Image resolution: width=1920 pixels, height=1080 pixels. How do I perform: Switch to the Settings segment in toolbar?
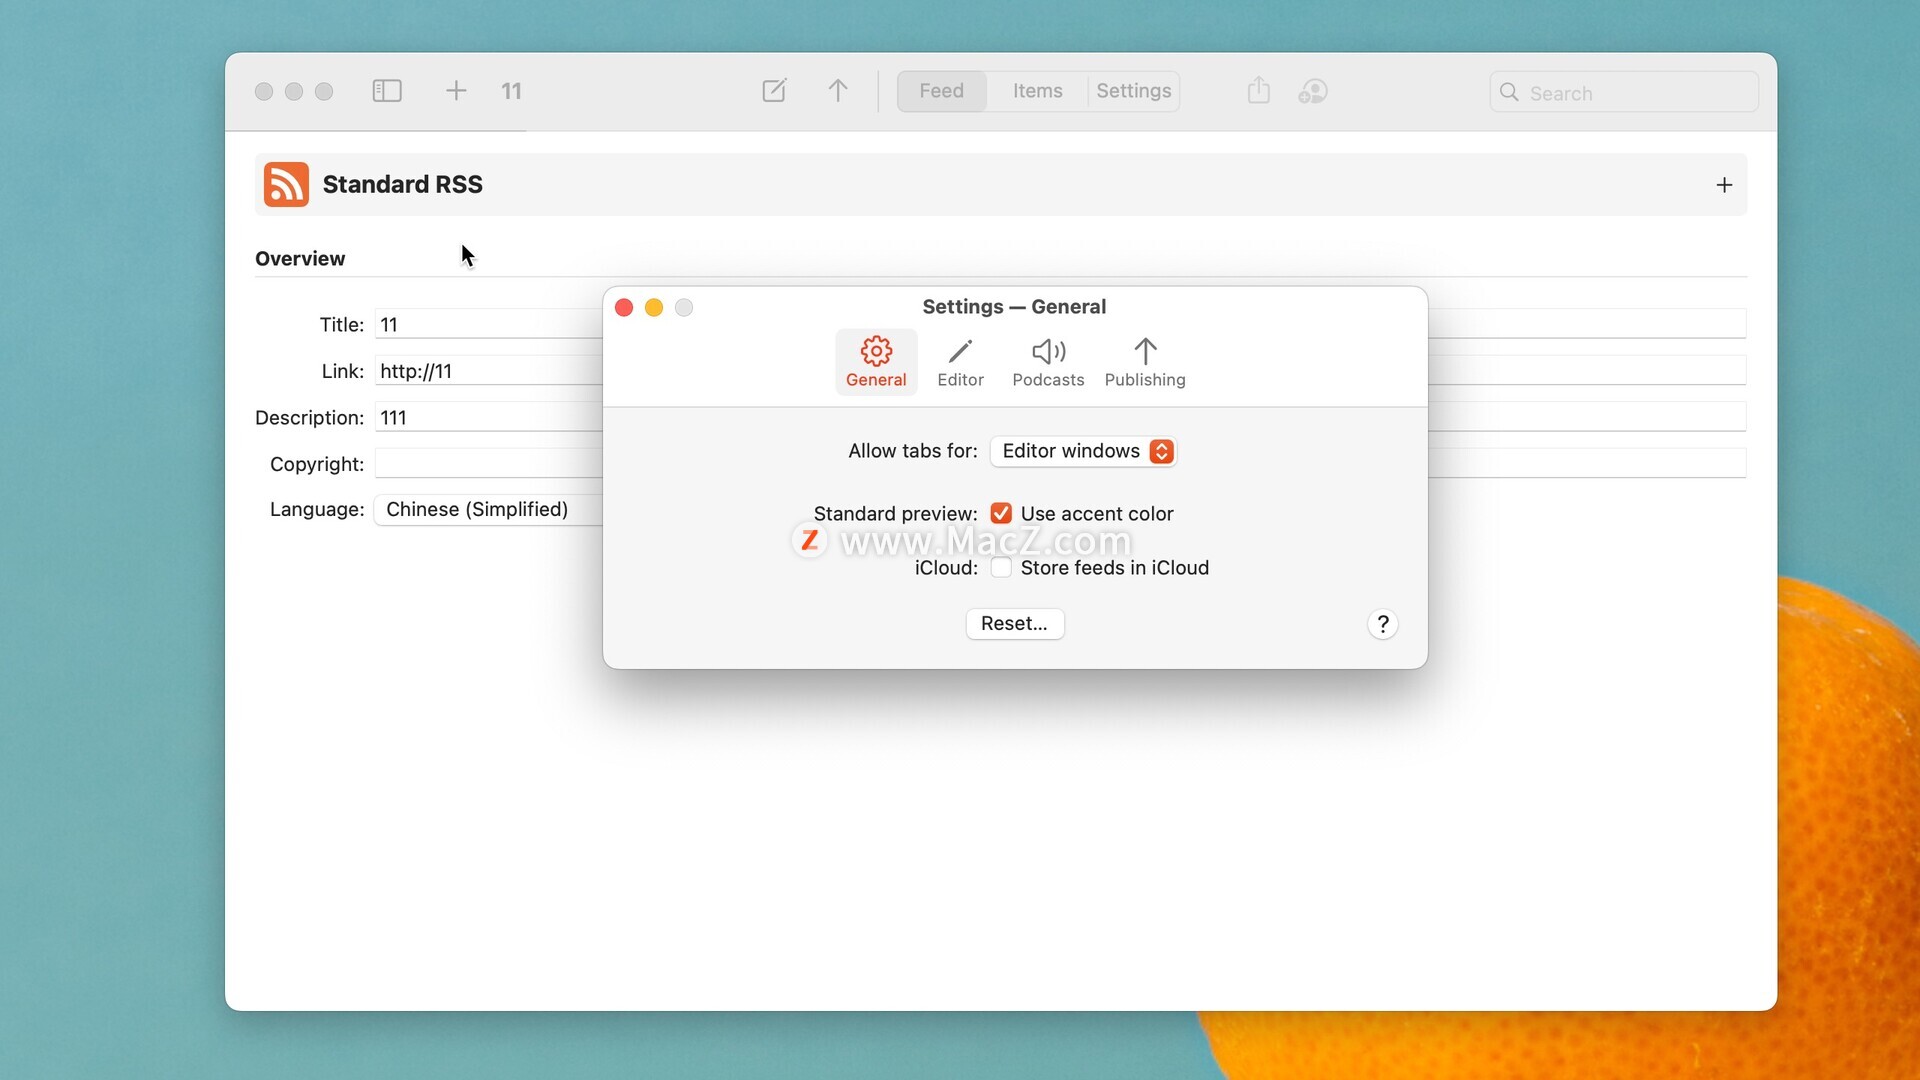1134,91
